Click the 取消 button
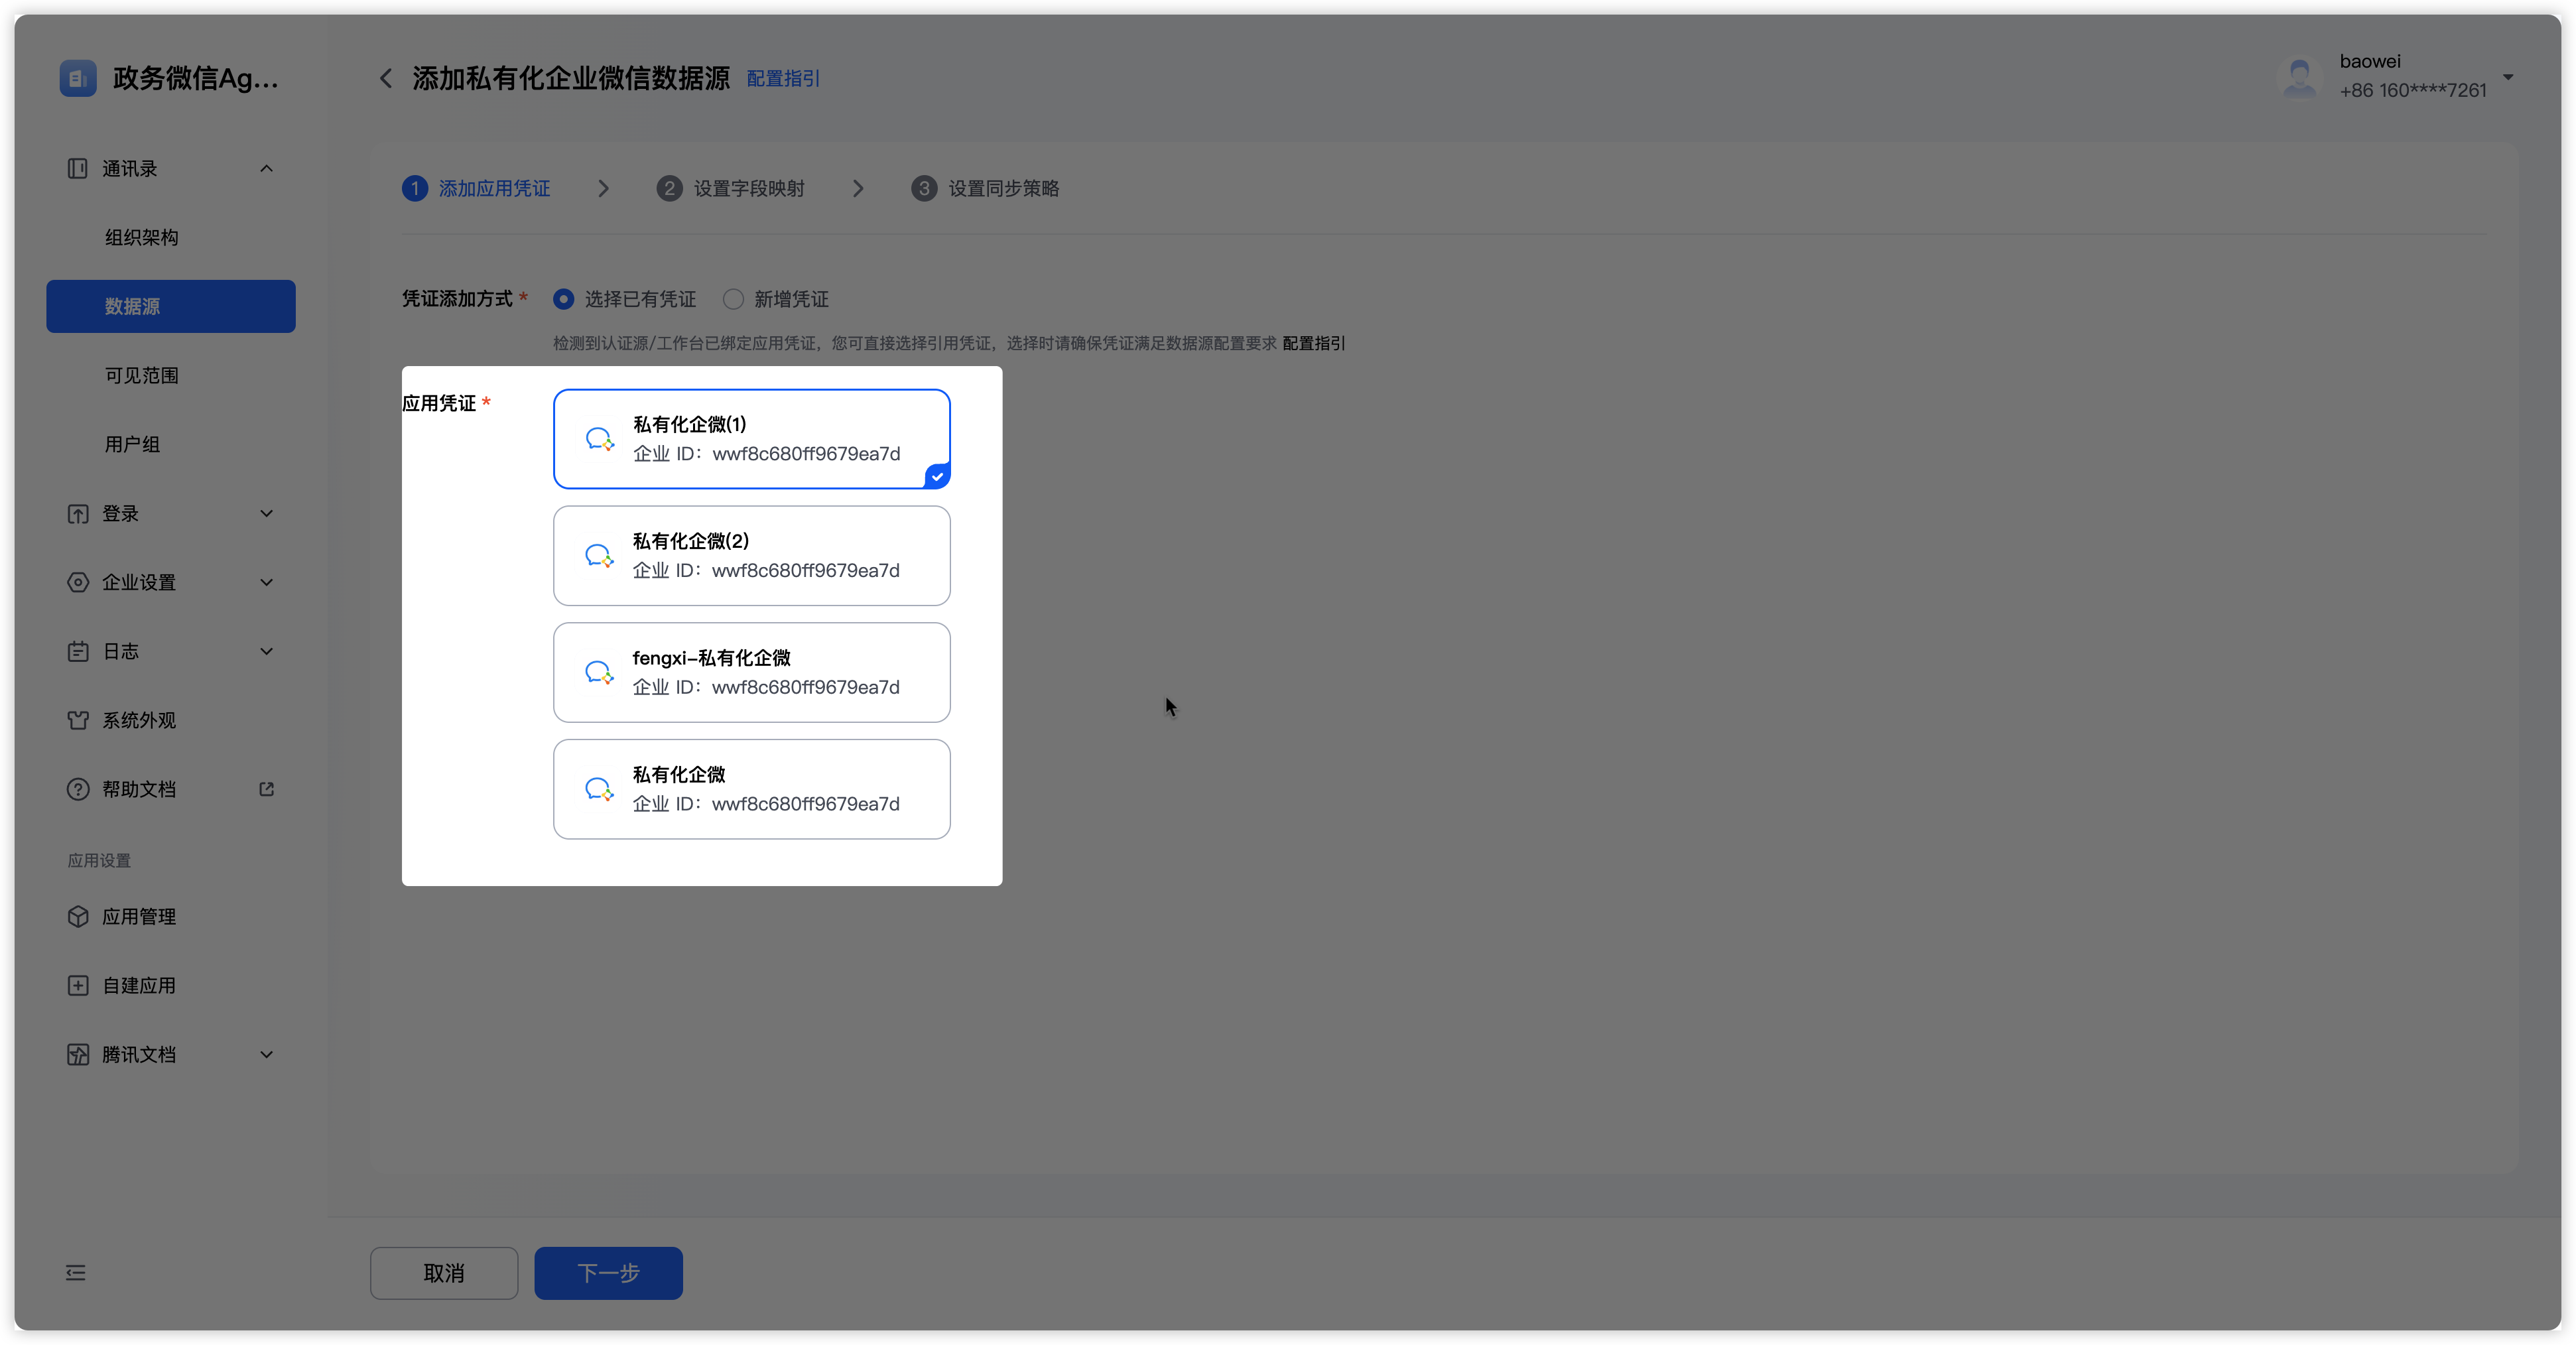 tap(444, 1272)
